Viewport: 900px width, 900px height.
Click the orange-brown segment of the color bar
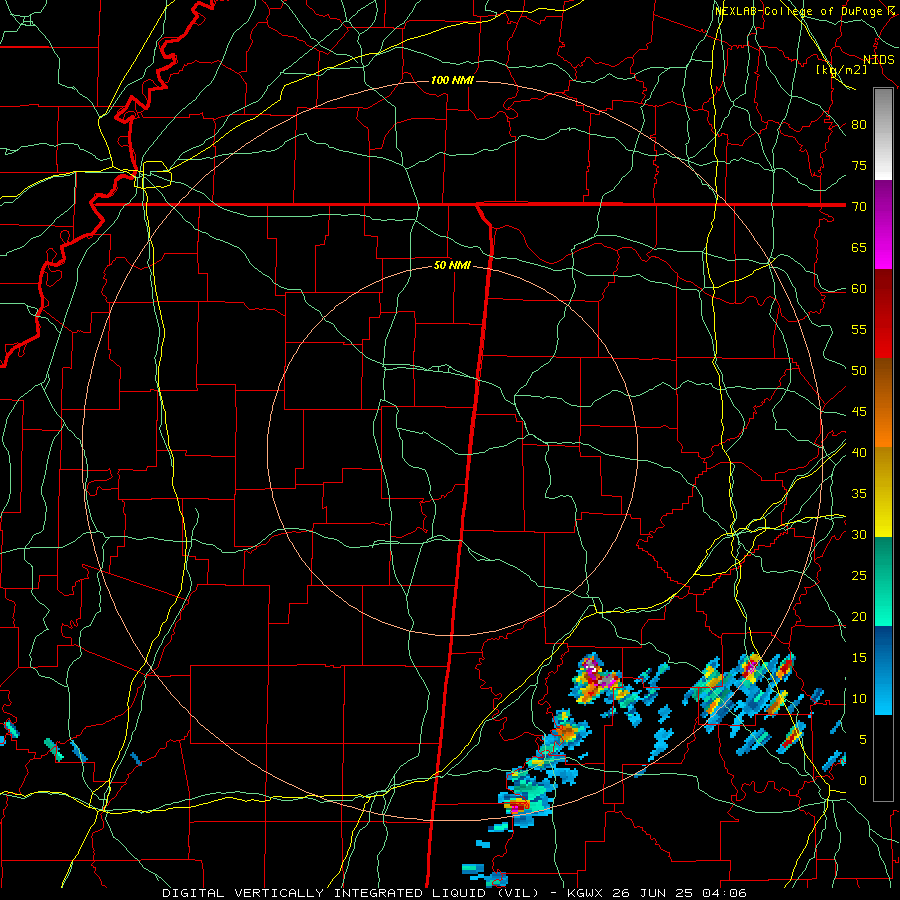(883, 403)
